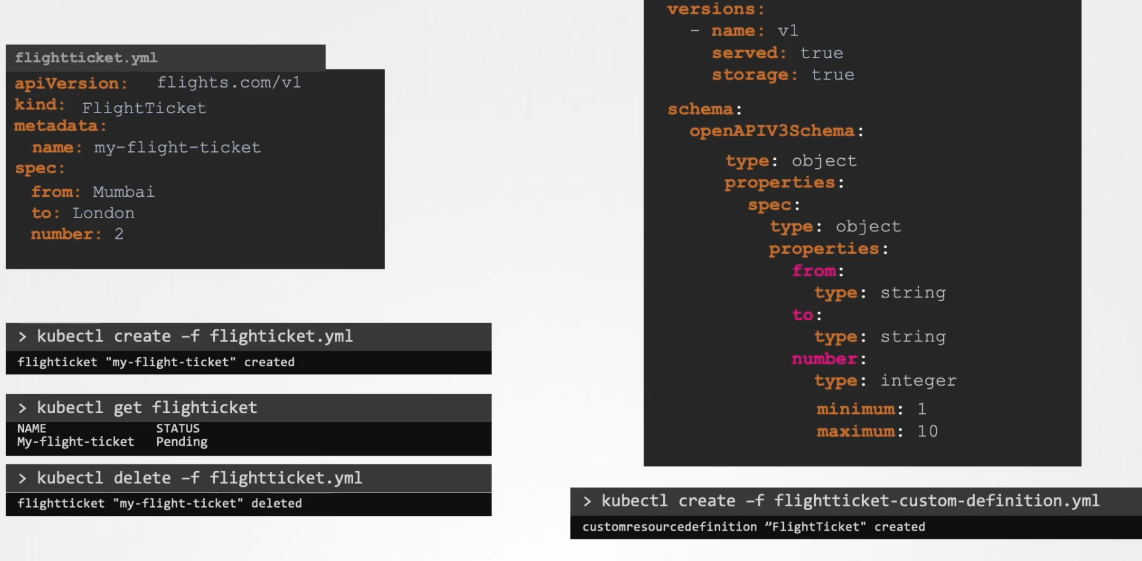
Task: Select the flightticket.yml file tab
Action: pyautogui.click(x=86, y=58)
